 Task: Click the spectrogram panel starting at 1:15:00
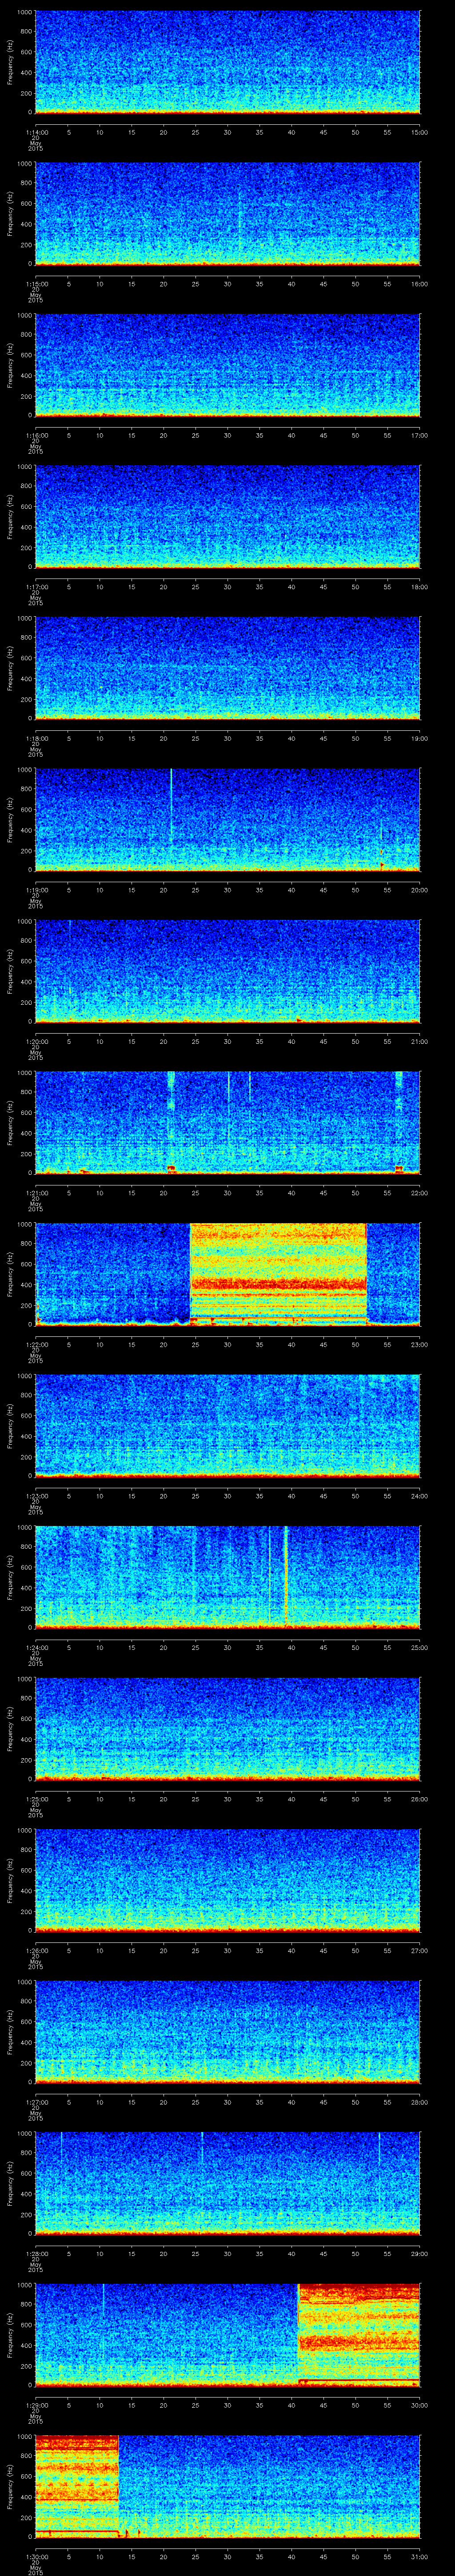(x=227, y=214)
